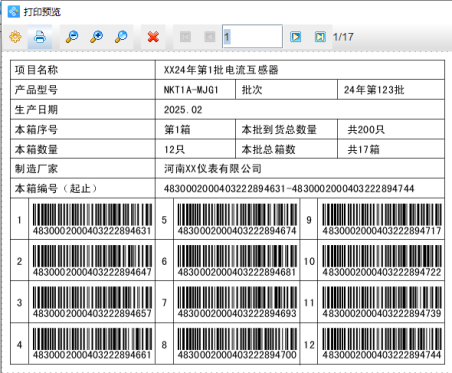This screenshot has width=452, height=373.
Task: Reset zoom with plain magnifier icon
Action: click(121, 37)
